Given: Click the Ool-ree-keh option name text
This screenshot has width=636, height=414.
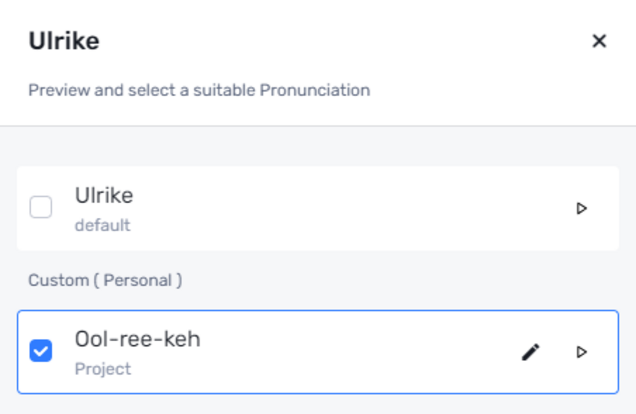Looking at the screenshot, I should (x=138, y=339).
